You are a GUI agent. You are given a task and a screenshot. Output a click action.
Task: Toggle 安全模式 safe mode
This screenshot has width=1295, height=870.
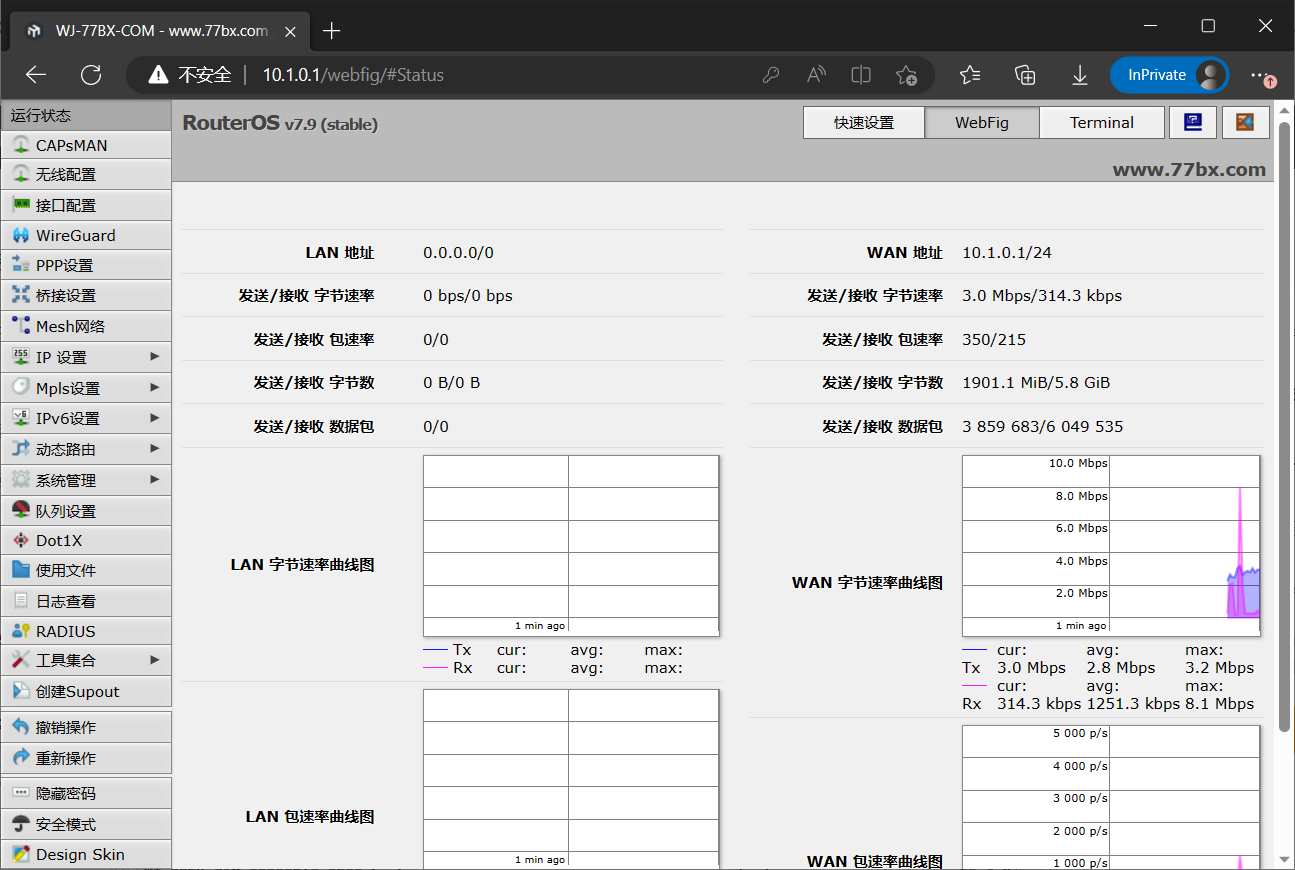tap(66, 825)
